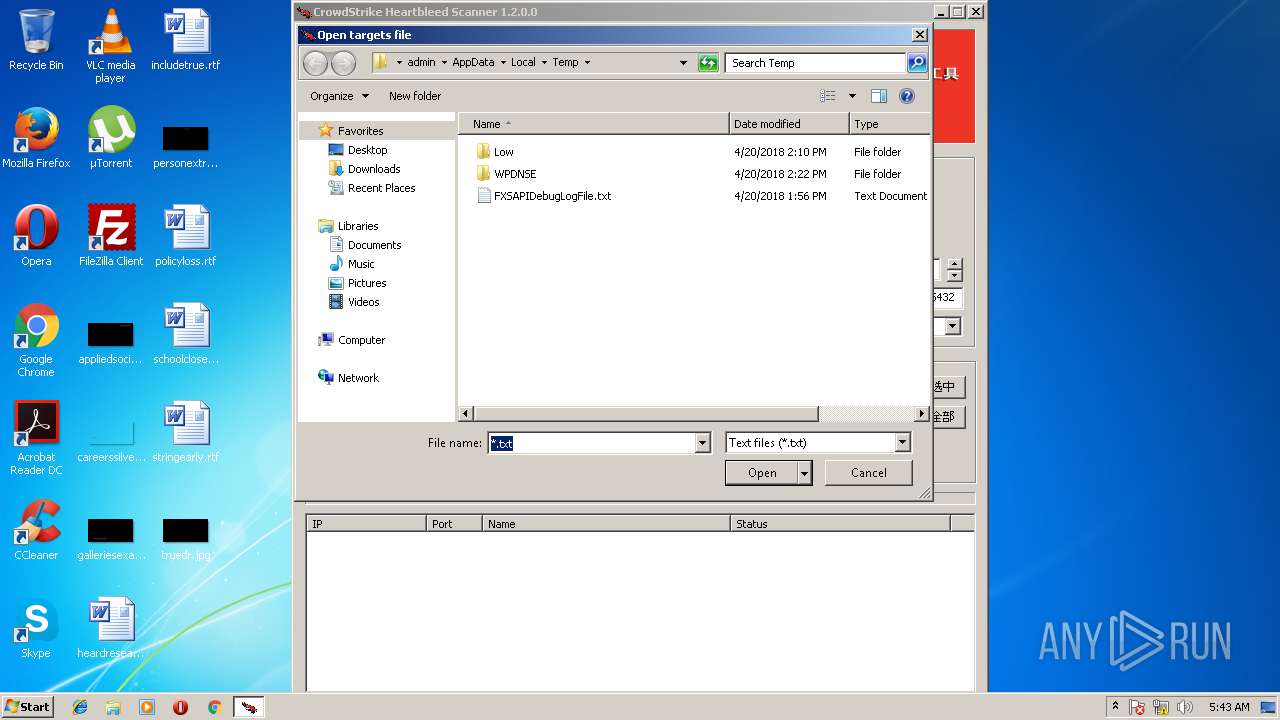Open Google Chrome desktop shortcut
Image resolution: width=1280 pixels, height=720 pixels.
[36, 340]
